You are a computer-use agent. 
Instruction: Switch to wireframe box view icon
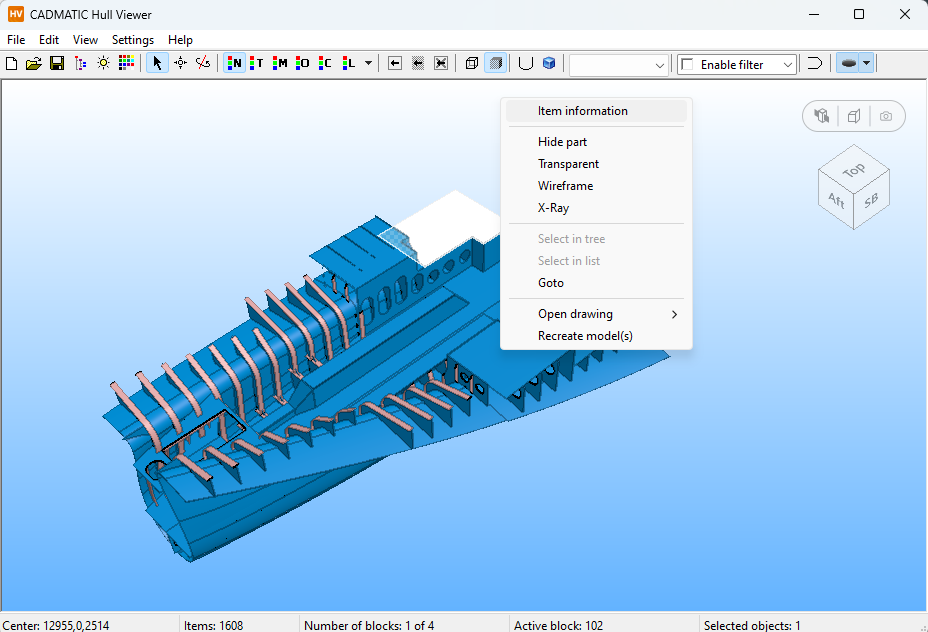pos(472,63)
